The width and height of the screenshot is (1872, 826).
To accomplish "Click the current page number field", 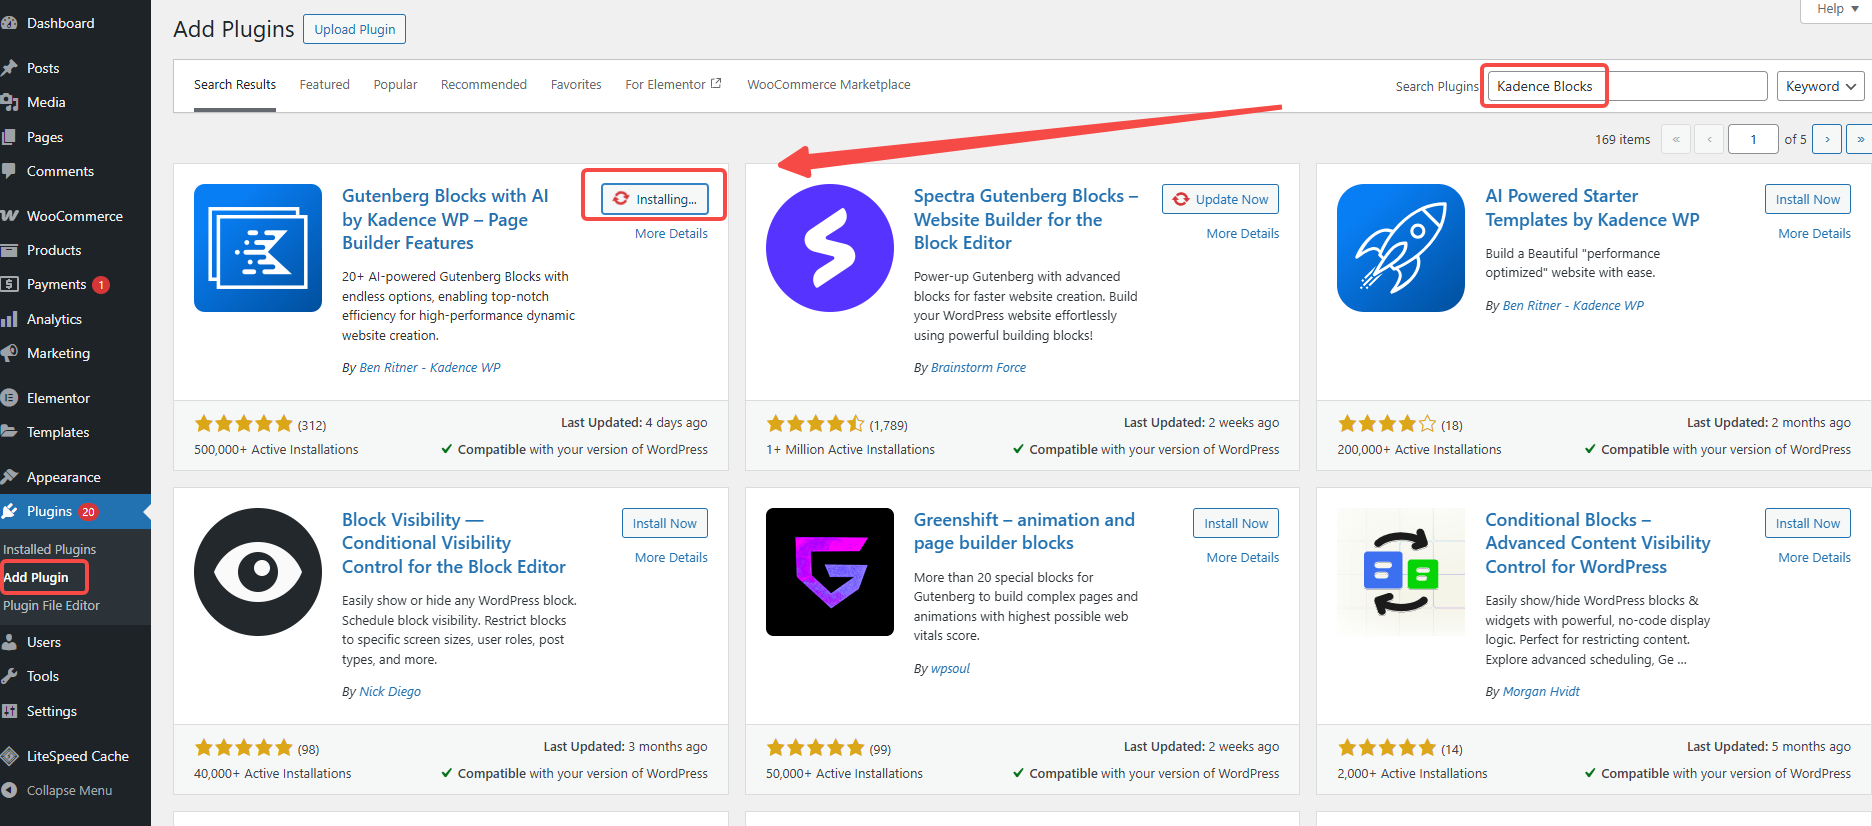I will 1752,139.
